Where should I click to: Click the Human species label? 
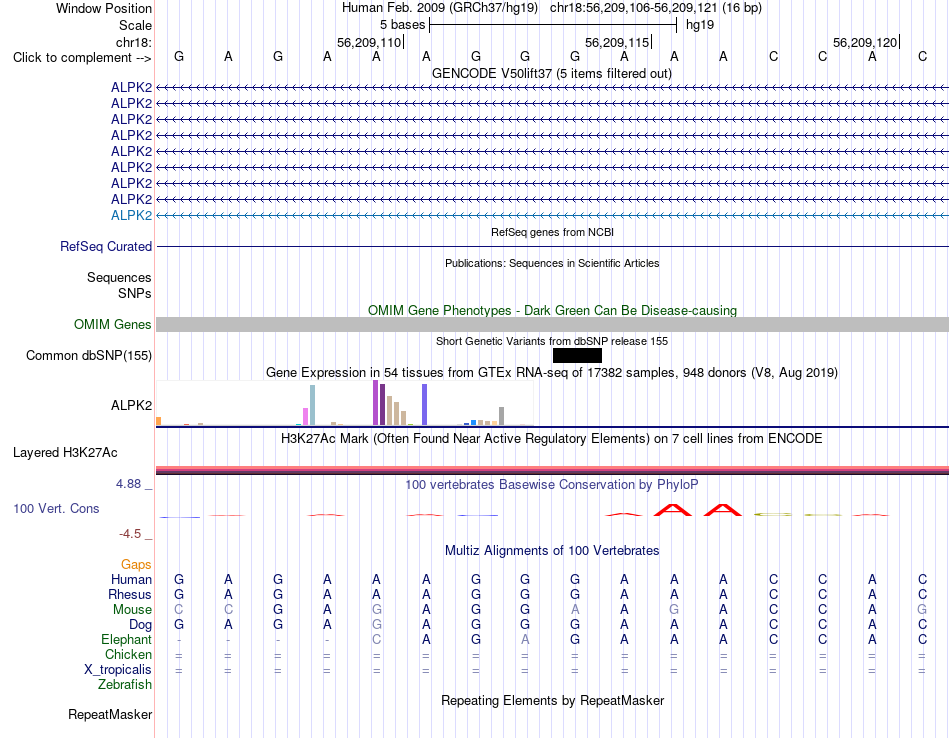(131, 580)
